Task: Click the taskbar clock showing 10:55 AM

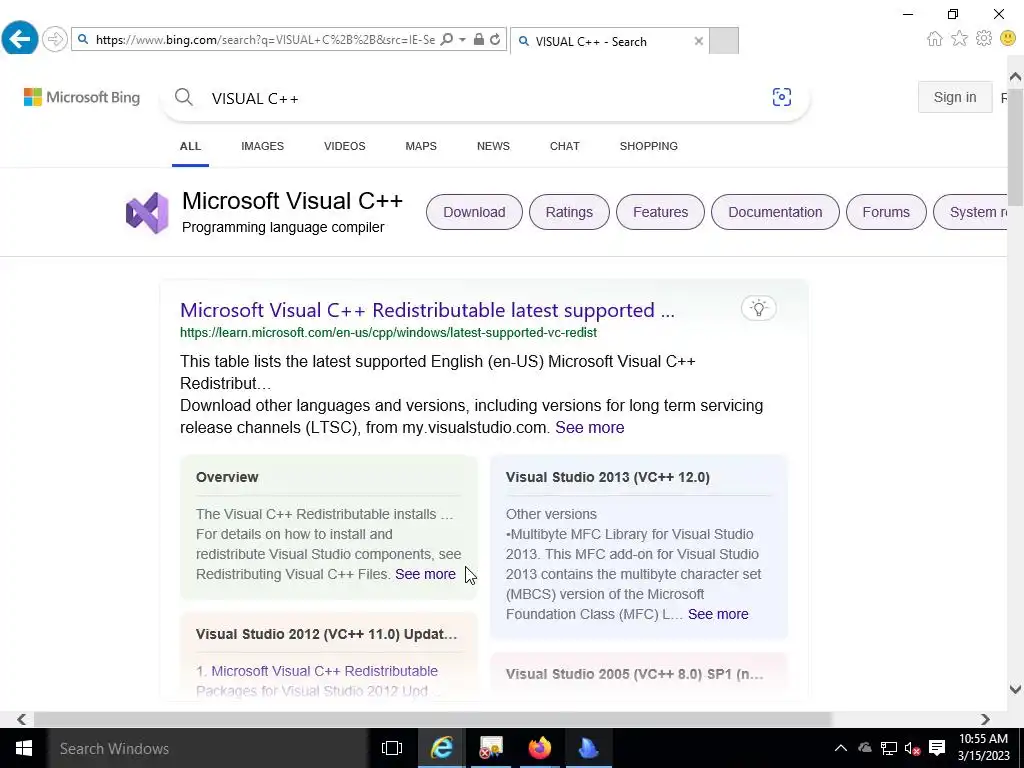Action: (x=984, y=748)
